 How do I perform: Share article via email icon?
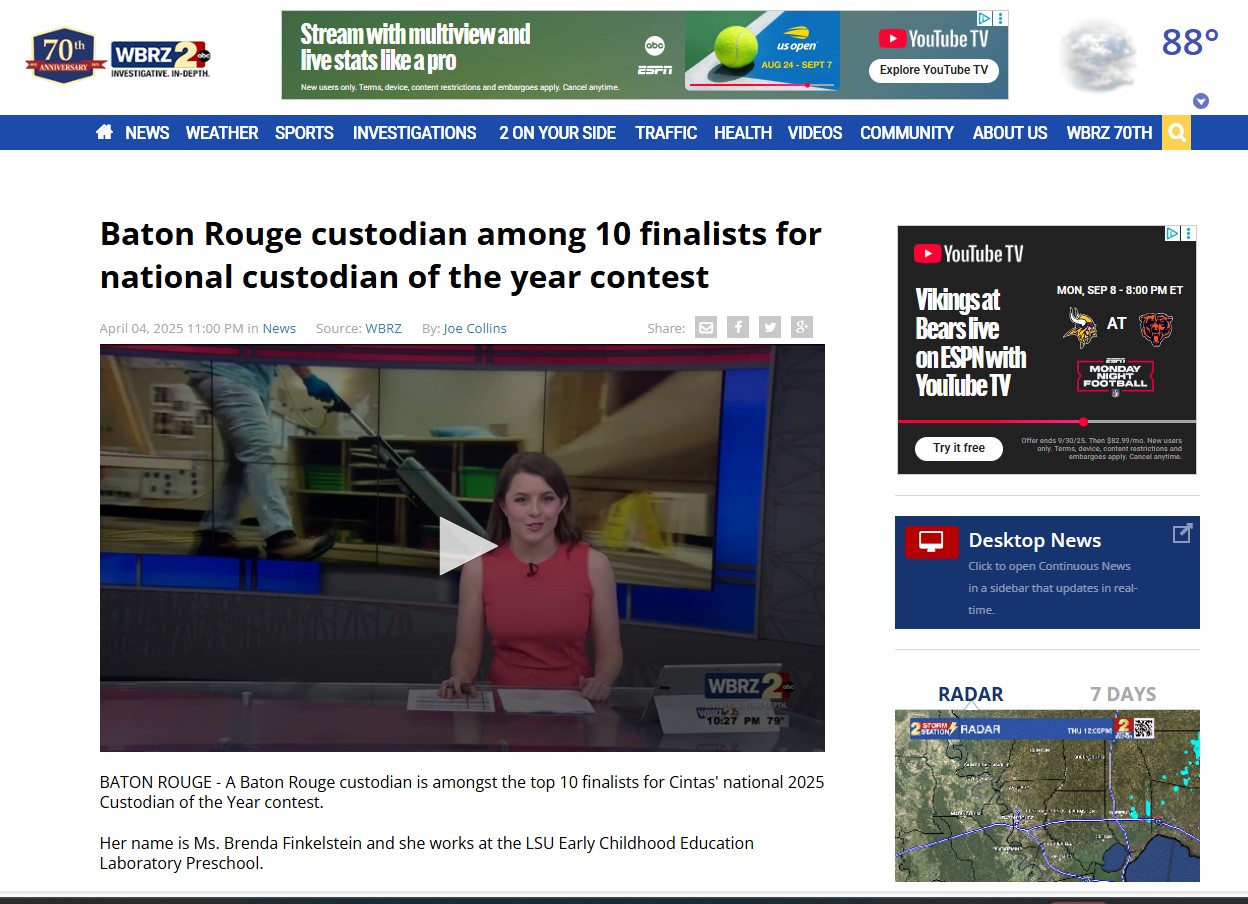(x=706, y=327)
